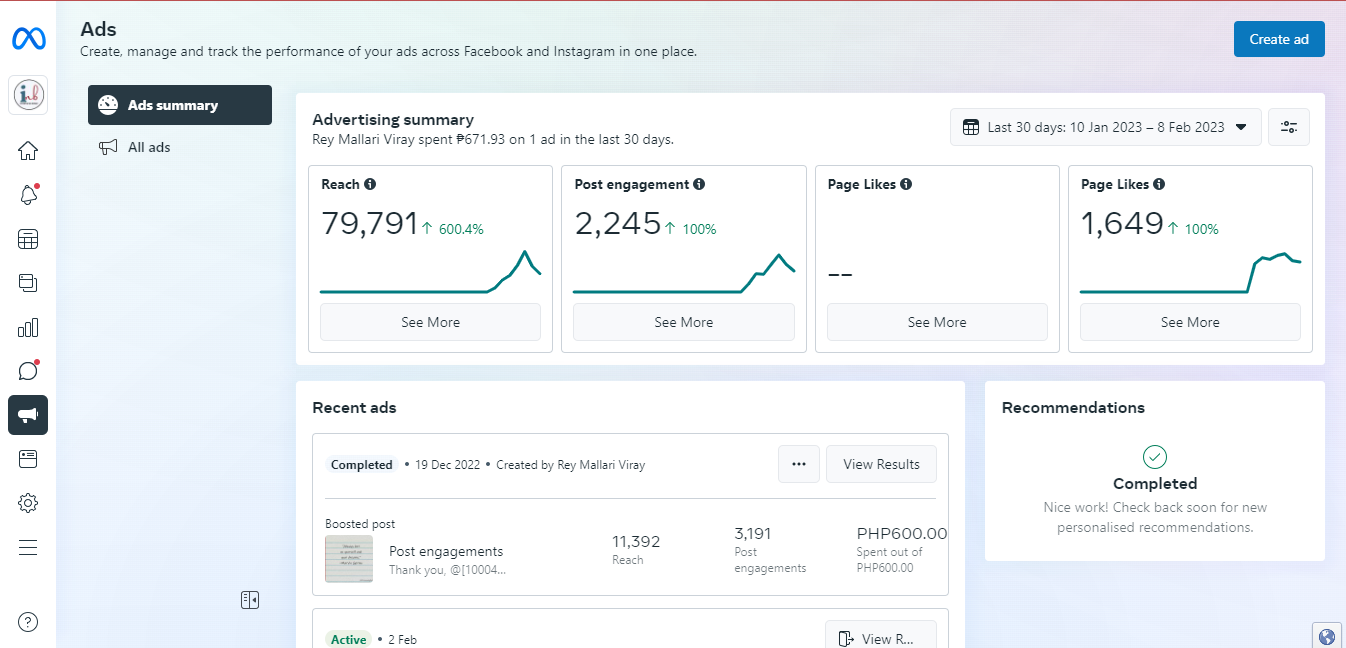Open the Planner grid icon

[x=28, y=239]
